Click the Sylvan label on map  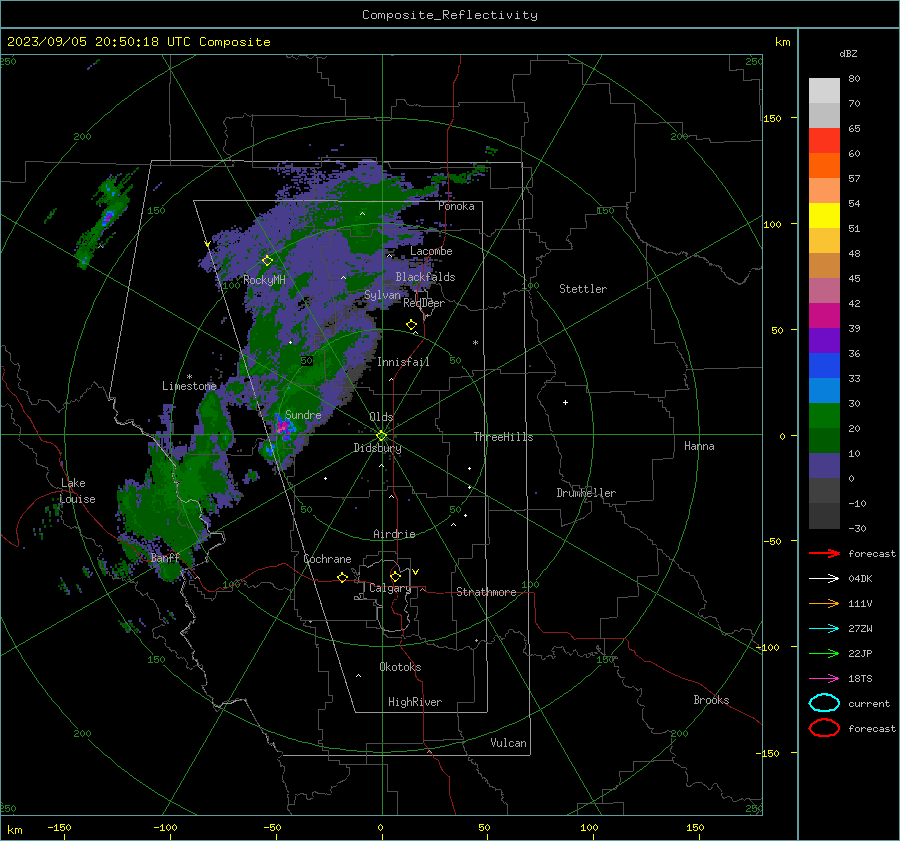pyautogui.click(x=382, y=295)
